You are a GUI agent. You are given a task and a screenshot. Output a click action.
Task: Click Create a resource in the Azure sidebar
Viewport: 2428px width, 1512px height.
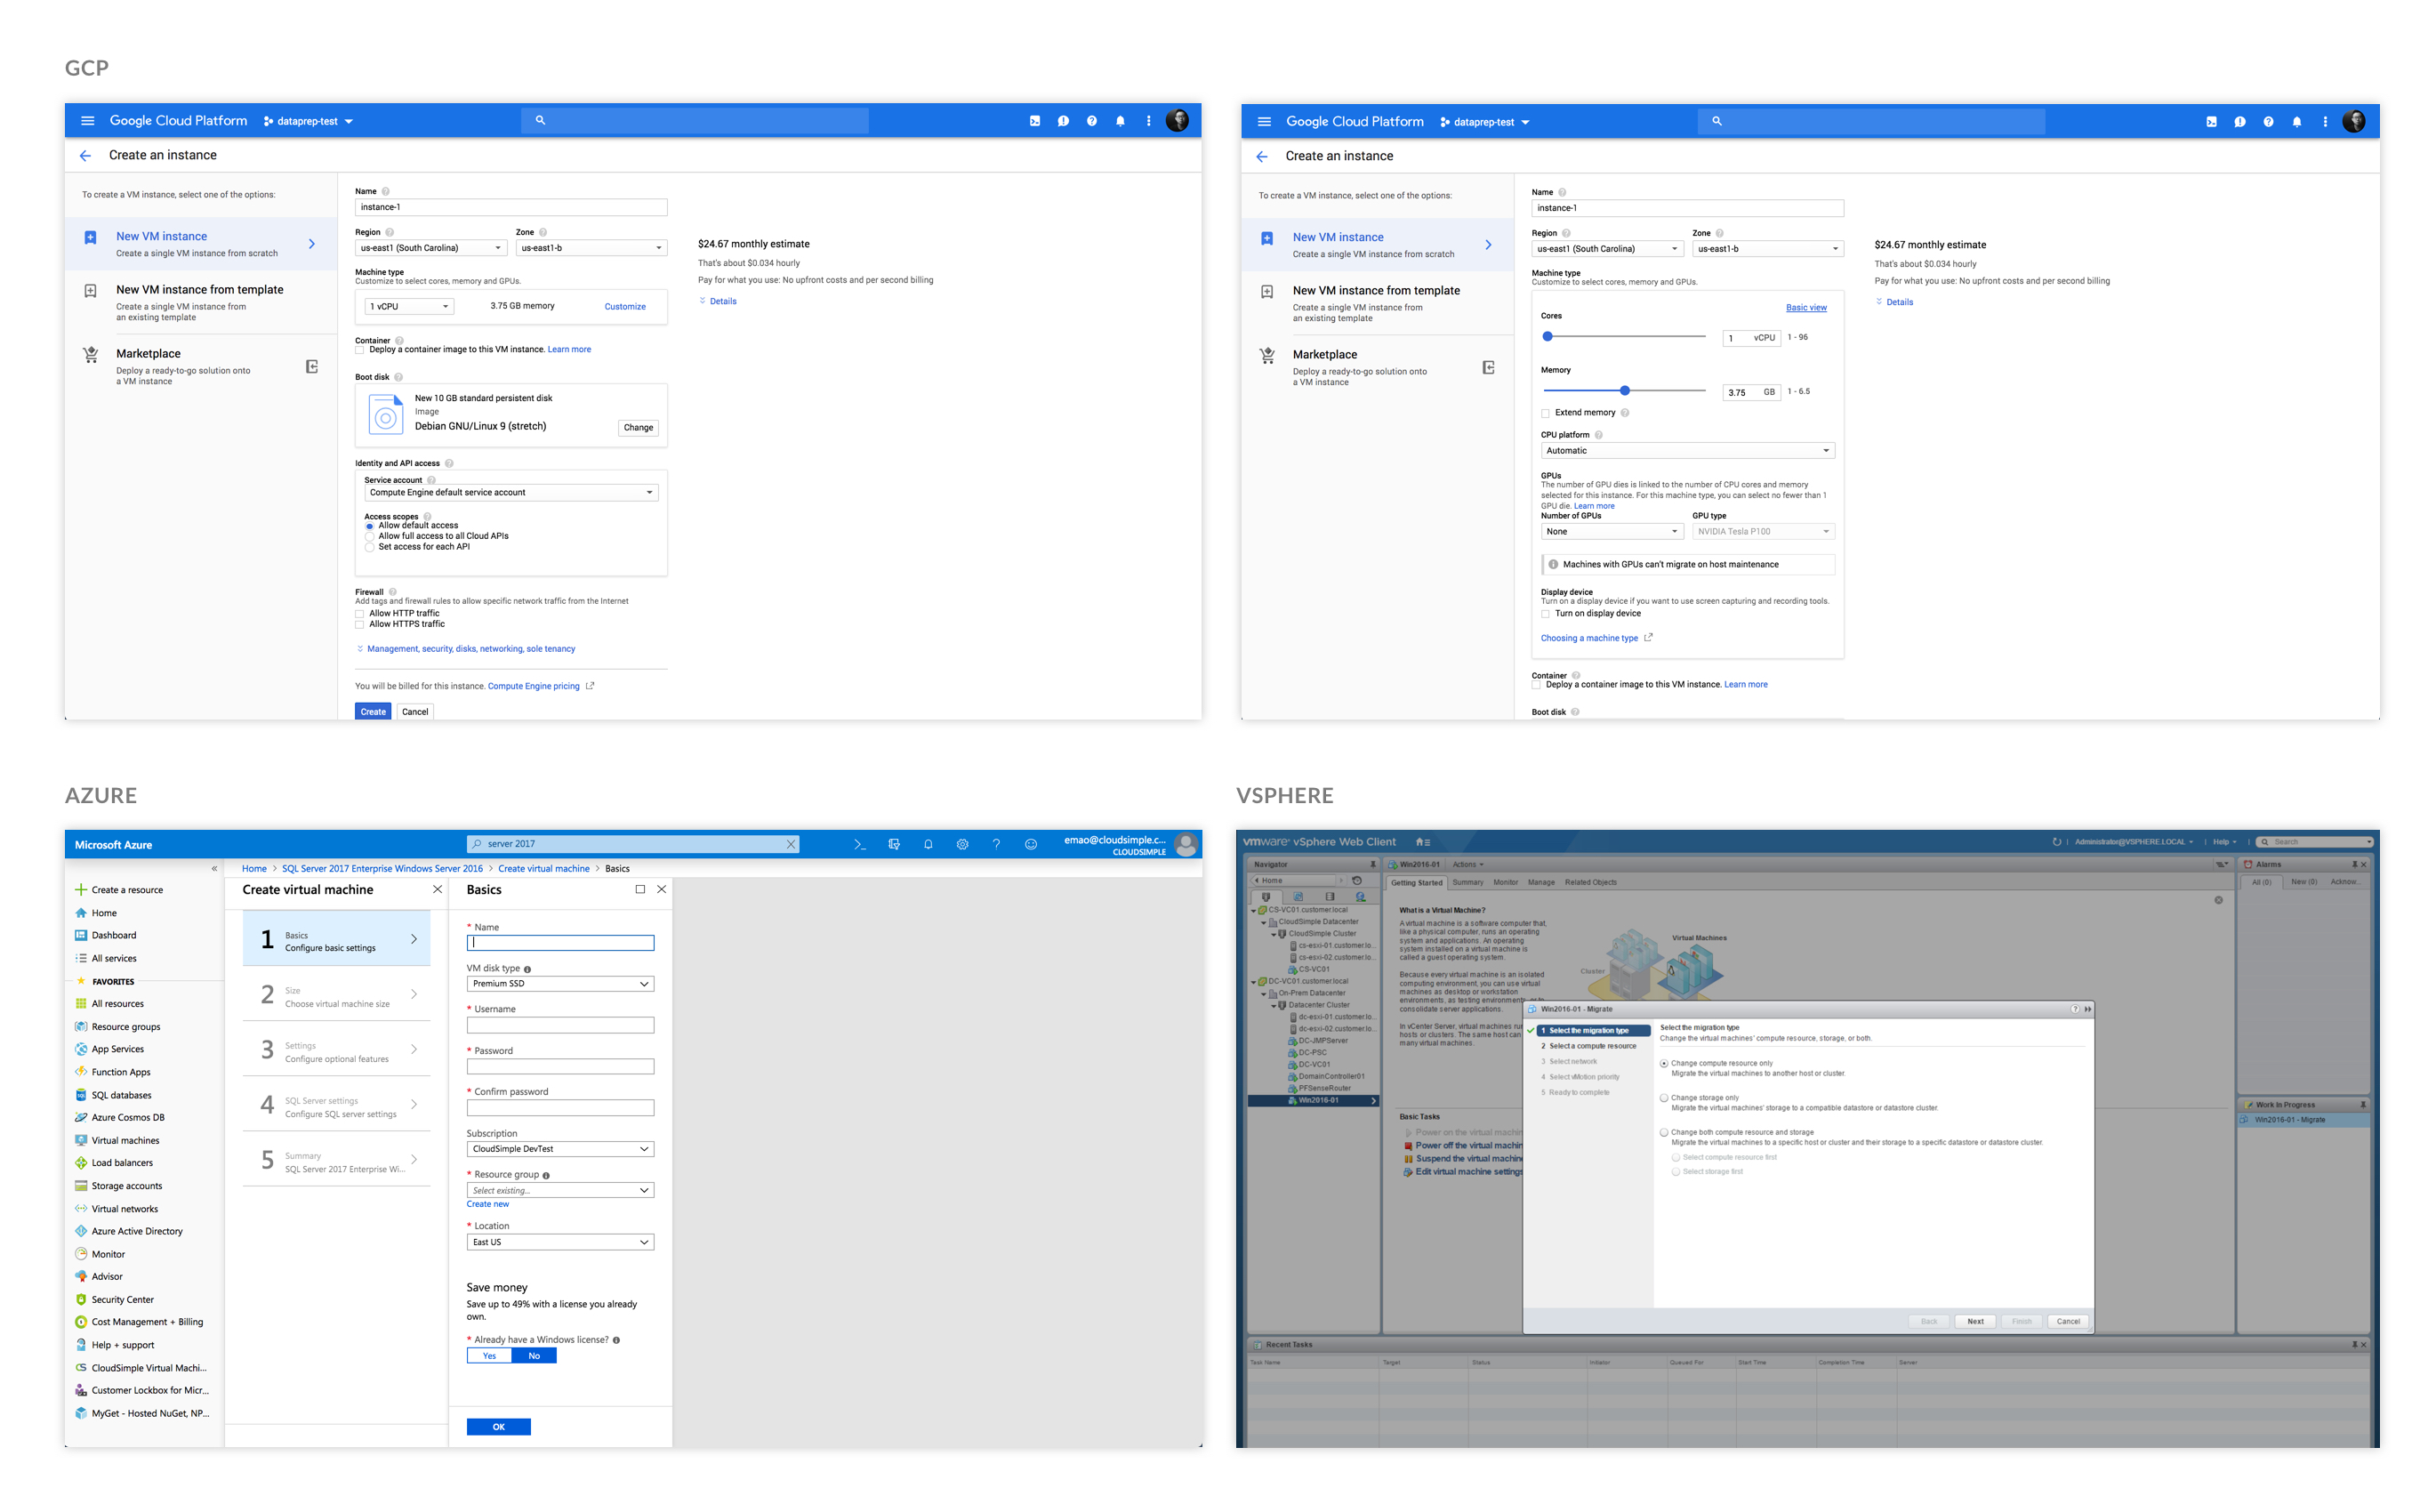coord(118,890)
